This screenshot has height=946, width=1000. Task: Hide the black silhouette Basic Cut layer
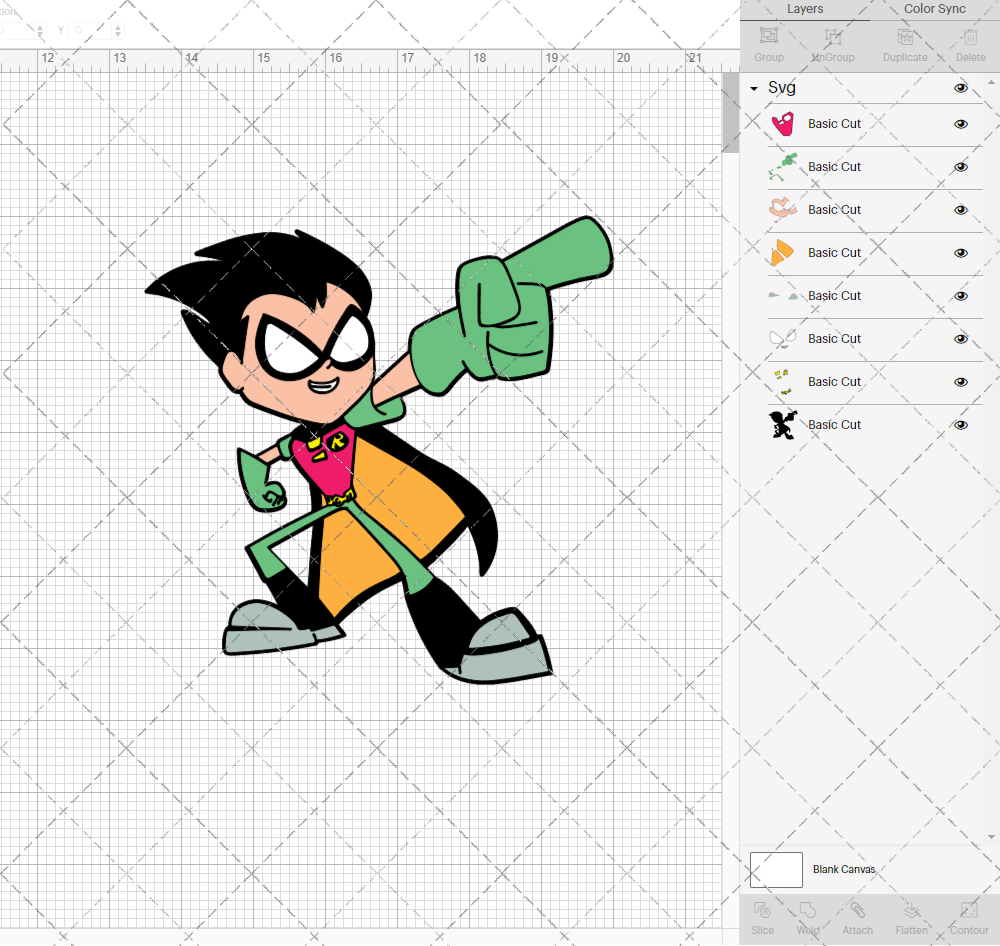960,425
